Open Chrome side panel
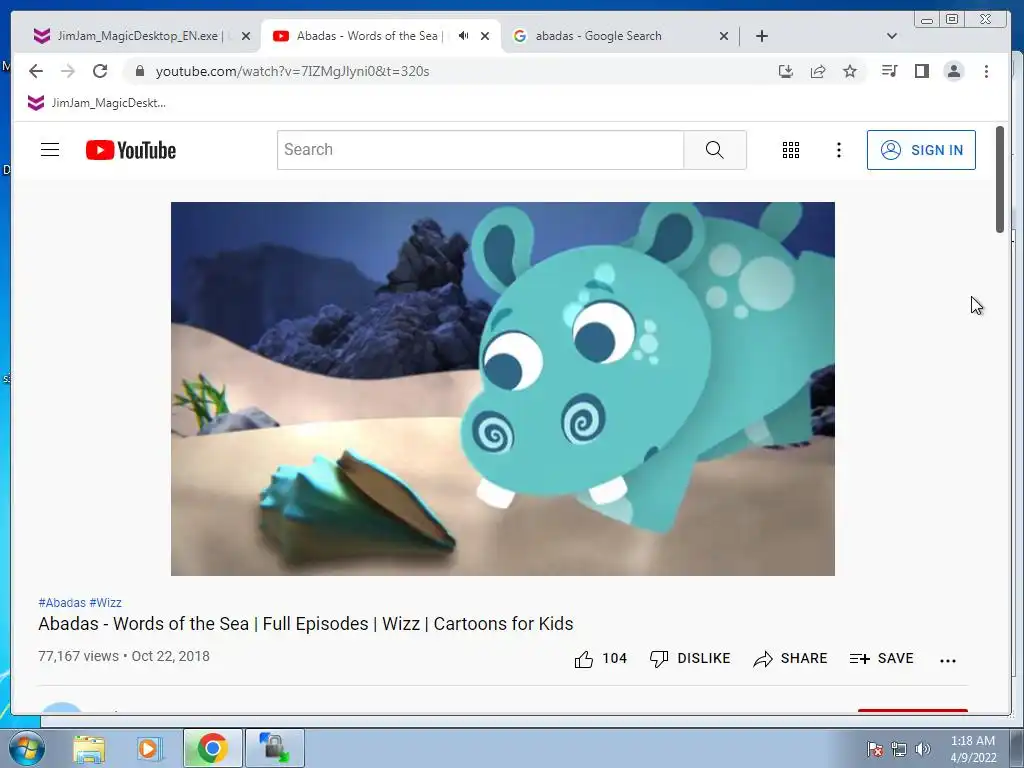 point(921,71)
